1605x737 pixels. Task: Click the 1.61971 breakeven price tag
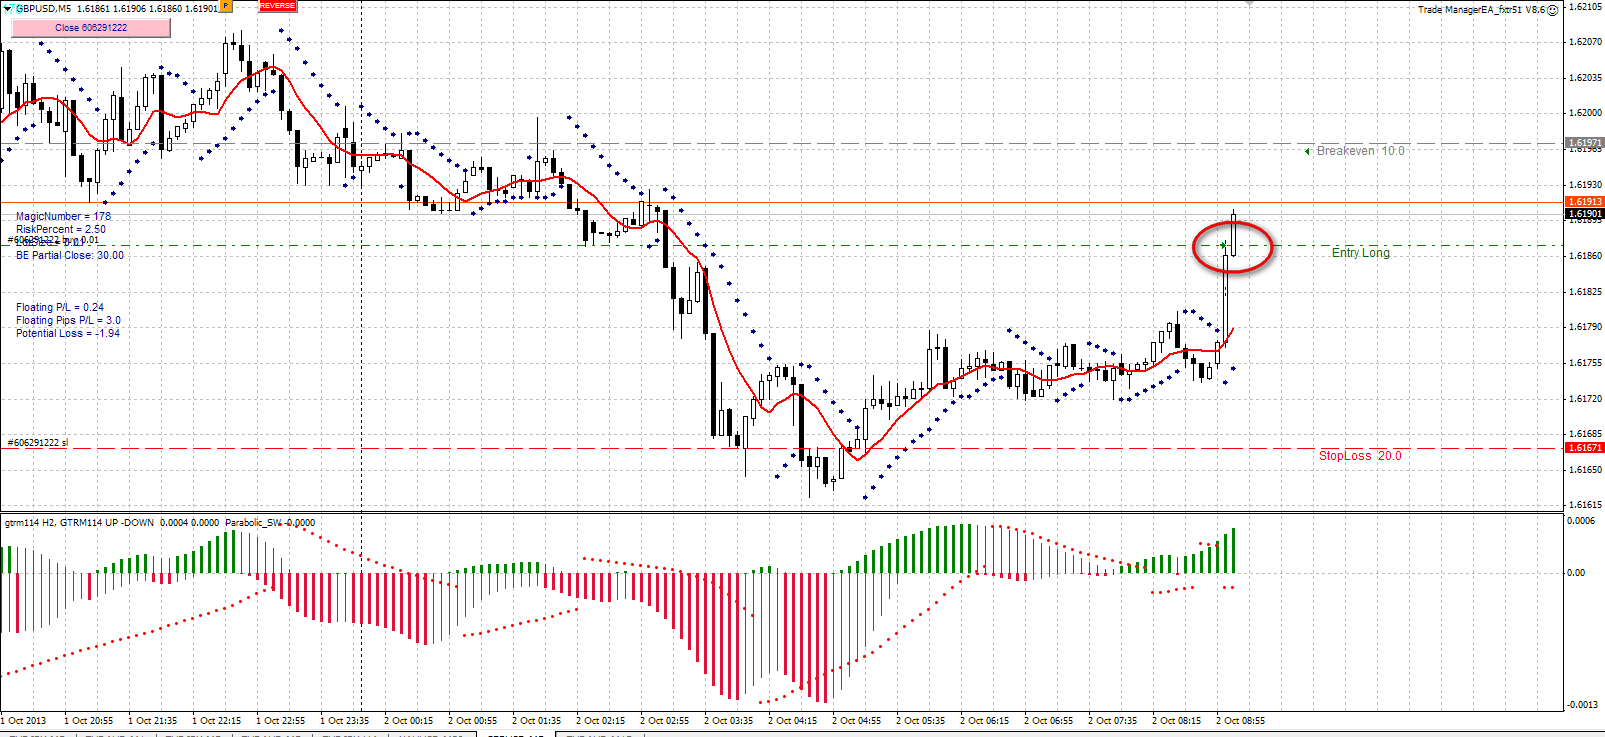pyautogui.click(x=1584, y=143)
